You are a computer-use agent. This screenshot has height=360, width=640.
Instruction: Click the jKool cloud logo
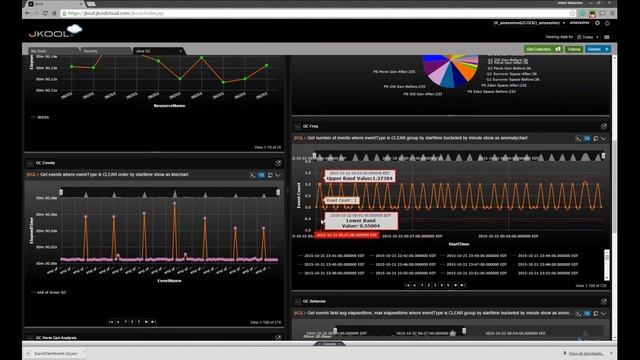[x=55, y=31]
